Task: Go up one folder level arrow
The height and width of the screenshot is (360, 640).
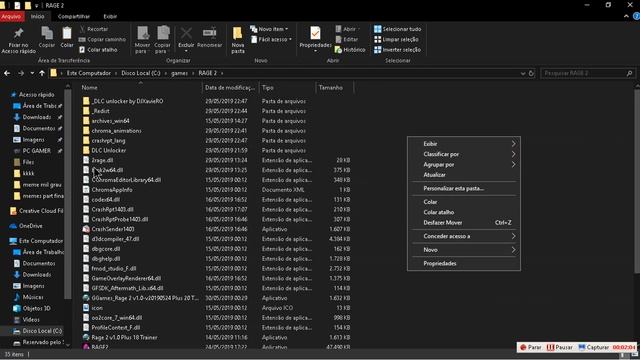Action: pos(42,73)
